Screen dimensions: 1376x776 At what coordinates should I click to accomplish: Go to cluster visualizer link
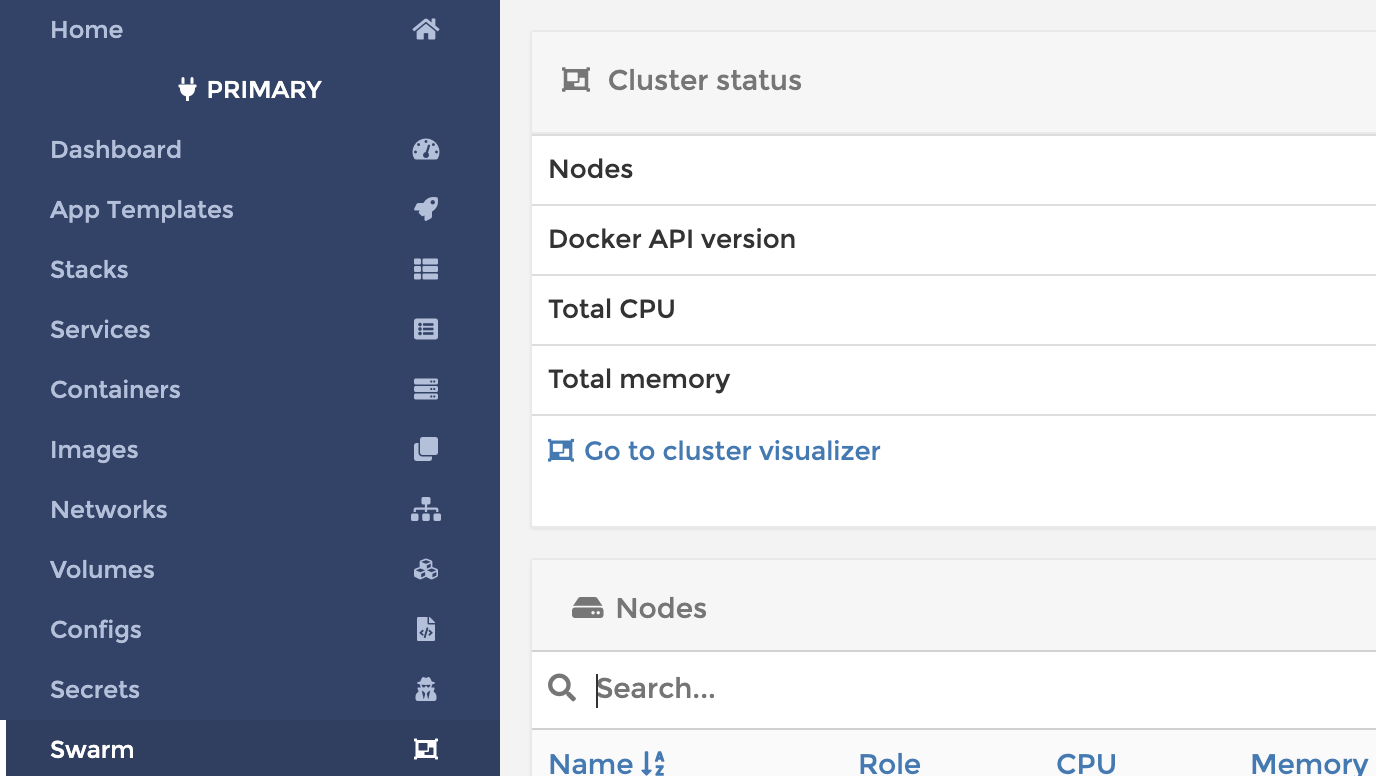tap(731, 451)
